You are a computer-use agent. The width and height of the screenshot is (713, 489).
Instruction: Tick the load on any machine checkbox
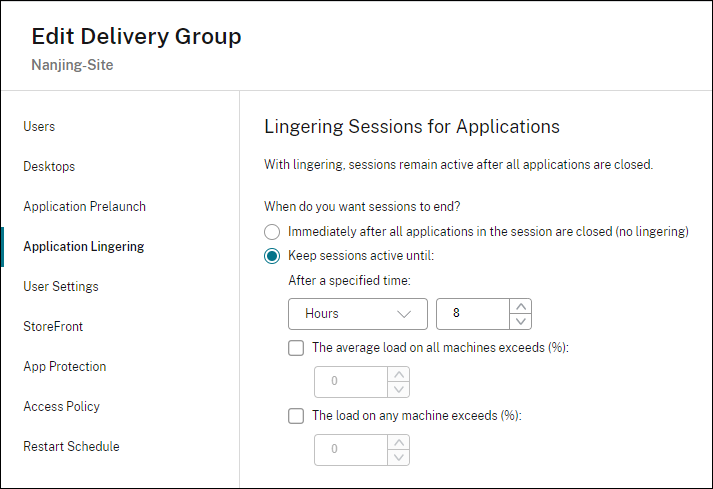click(x=296, y=415)
